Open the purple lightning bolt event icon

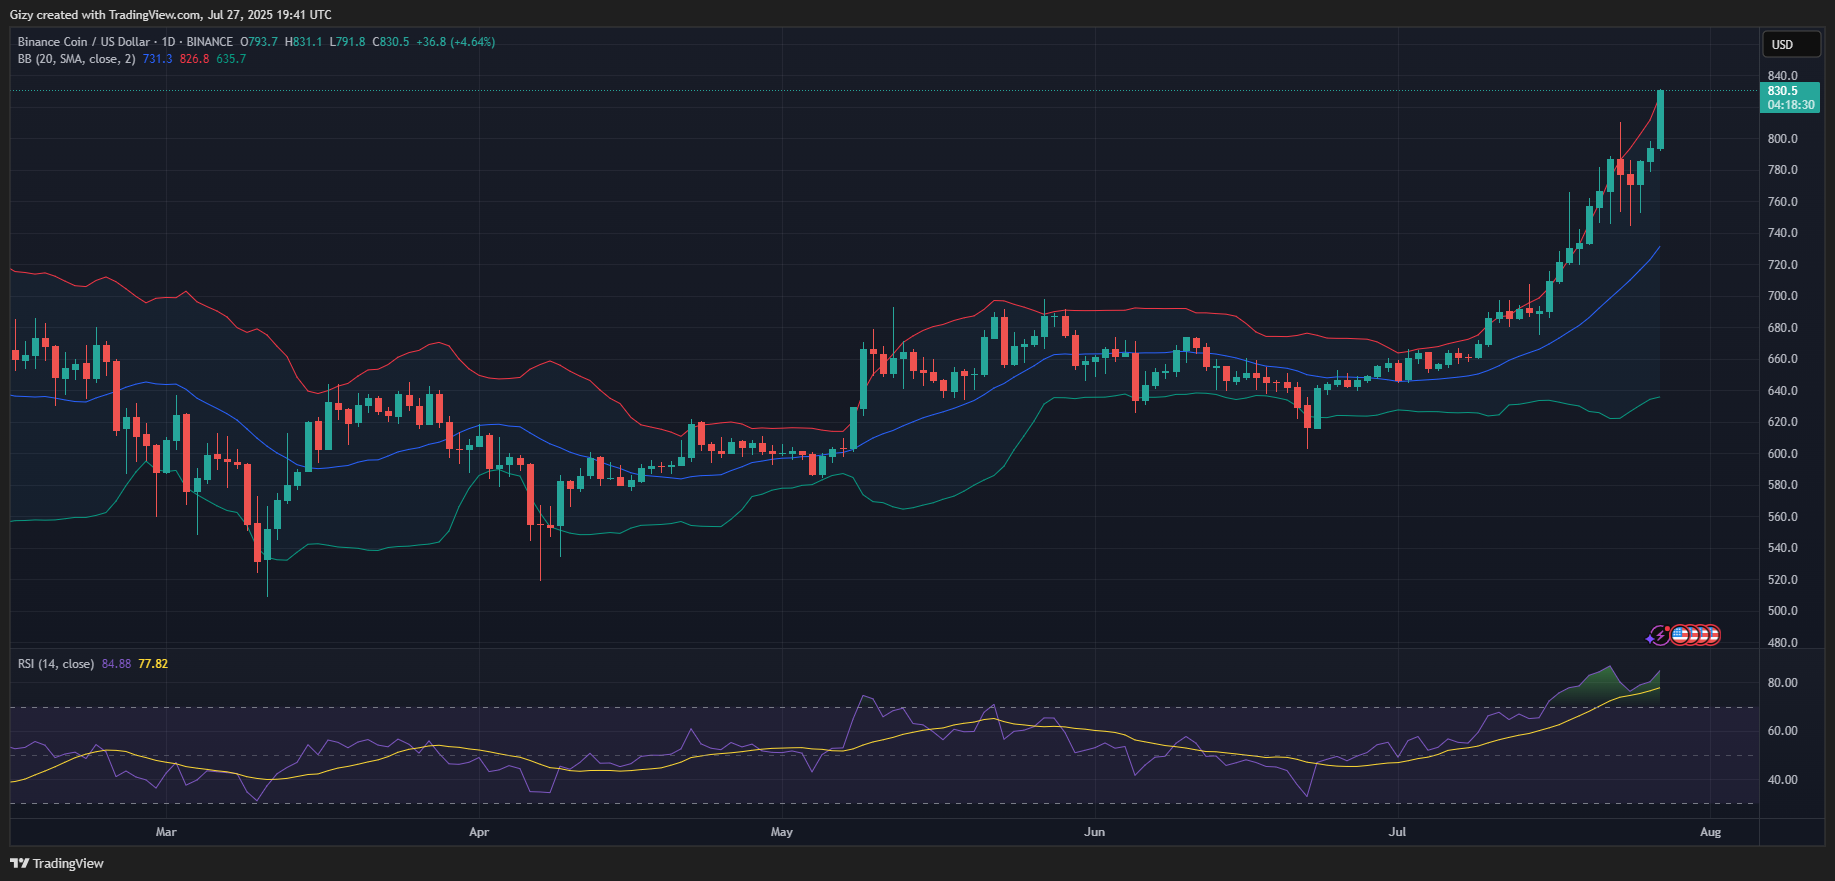coord(1661,635)
